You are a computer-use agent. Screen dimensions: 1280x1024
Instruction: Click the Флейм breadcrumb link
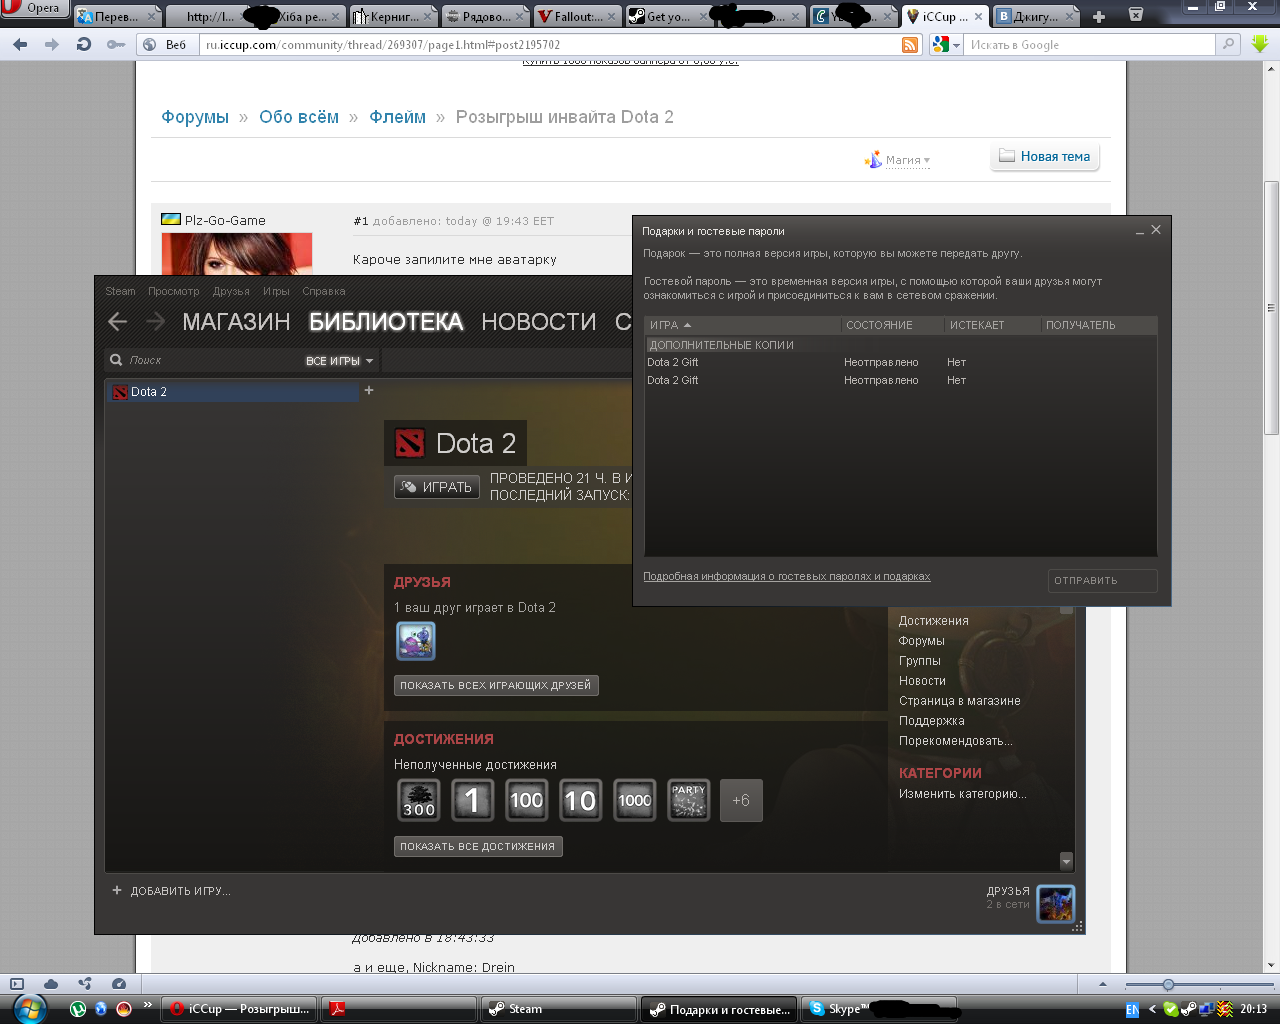point(398,117)
